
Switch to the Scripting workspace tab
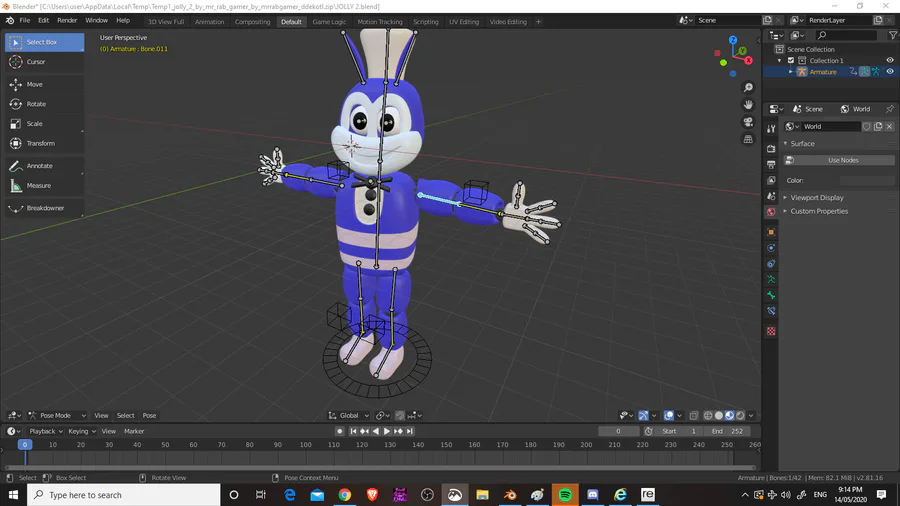(425, 22)
